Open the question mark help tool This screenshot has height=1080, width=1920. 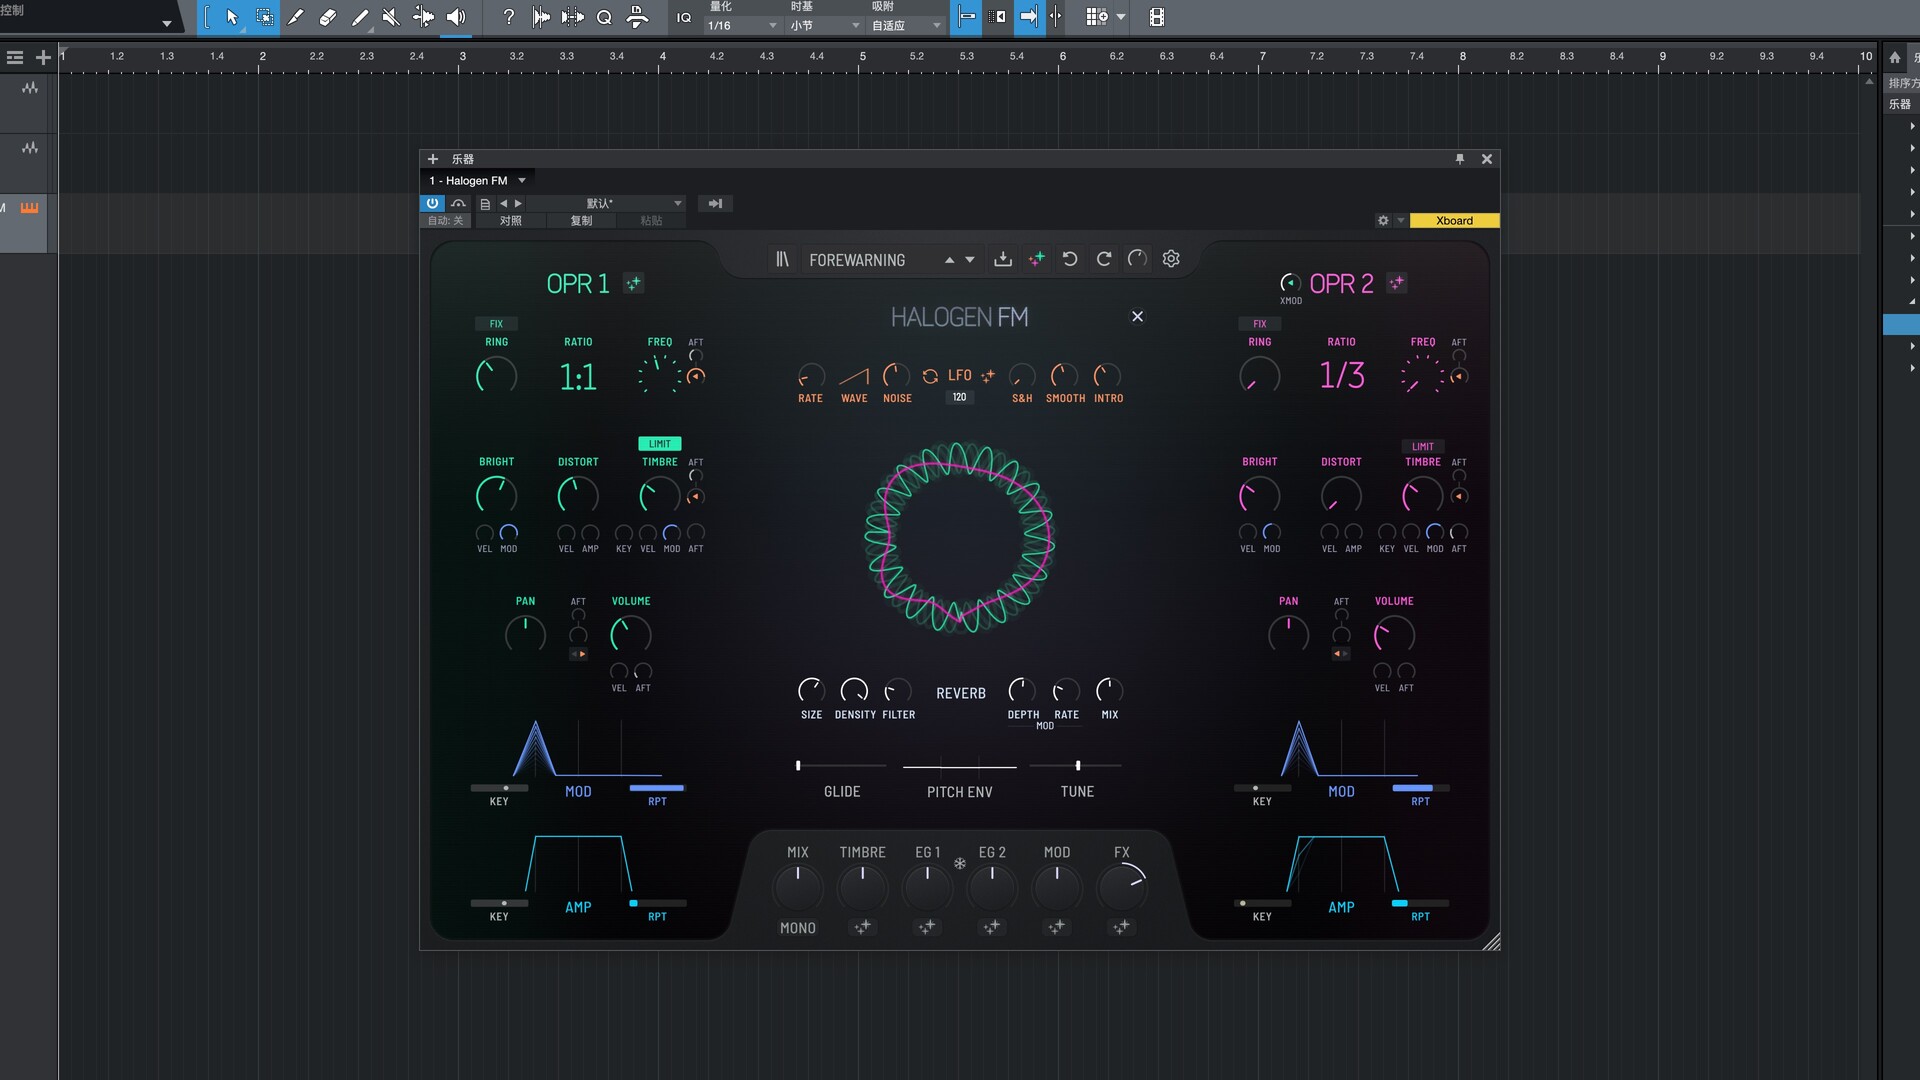click(x=509, y=17)
